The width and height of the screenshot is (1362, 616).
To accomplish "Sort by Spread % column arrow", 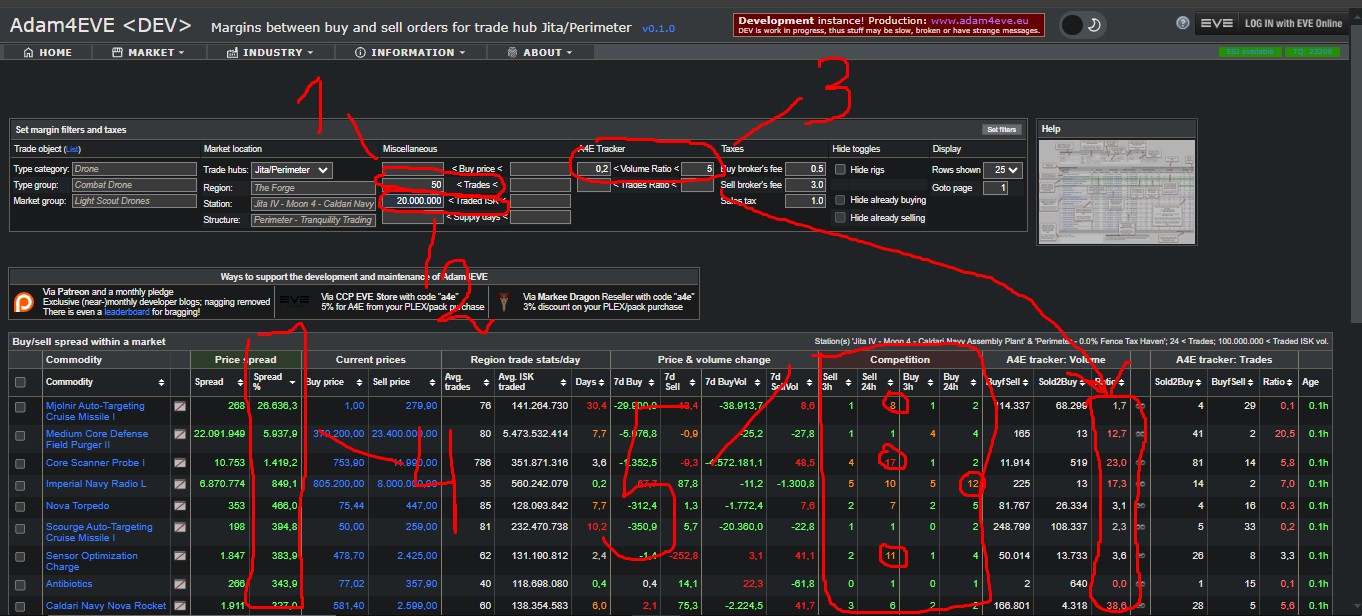I will (x=293, y=382).
